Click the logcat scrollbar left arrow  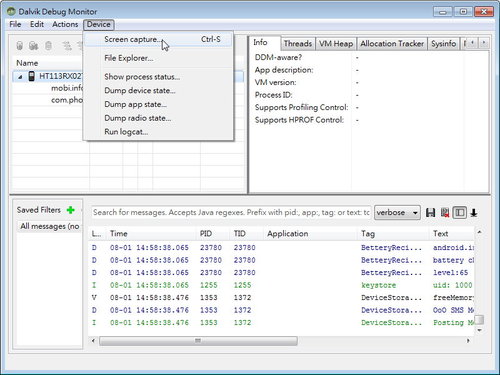tap(94, 341)
